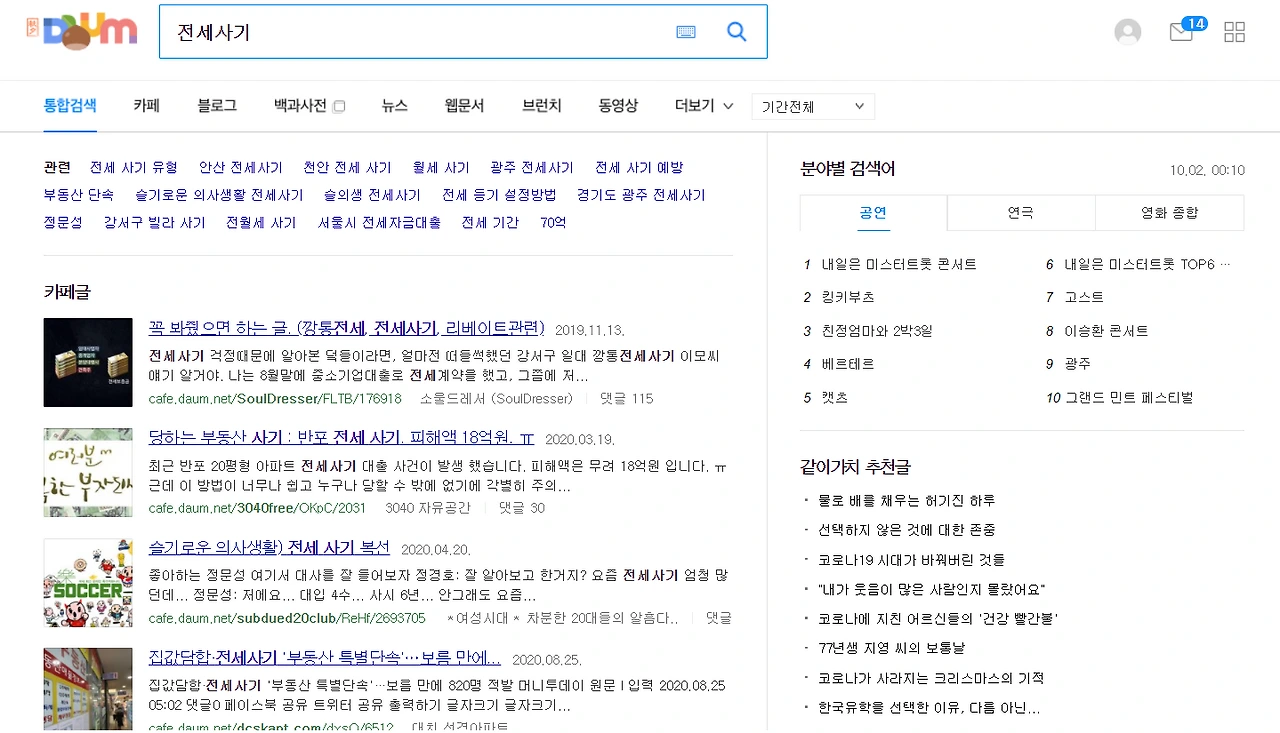Open the 전세 사기 예방 related search
The width and height of the screenshot is (1280, 733).
[640, 167]
